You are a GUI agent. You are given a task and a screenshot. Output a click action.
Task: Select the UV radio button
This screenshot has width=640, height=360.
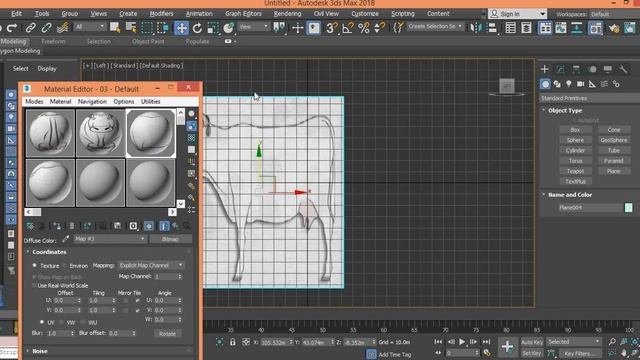point(42,322)
